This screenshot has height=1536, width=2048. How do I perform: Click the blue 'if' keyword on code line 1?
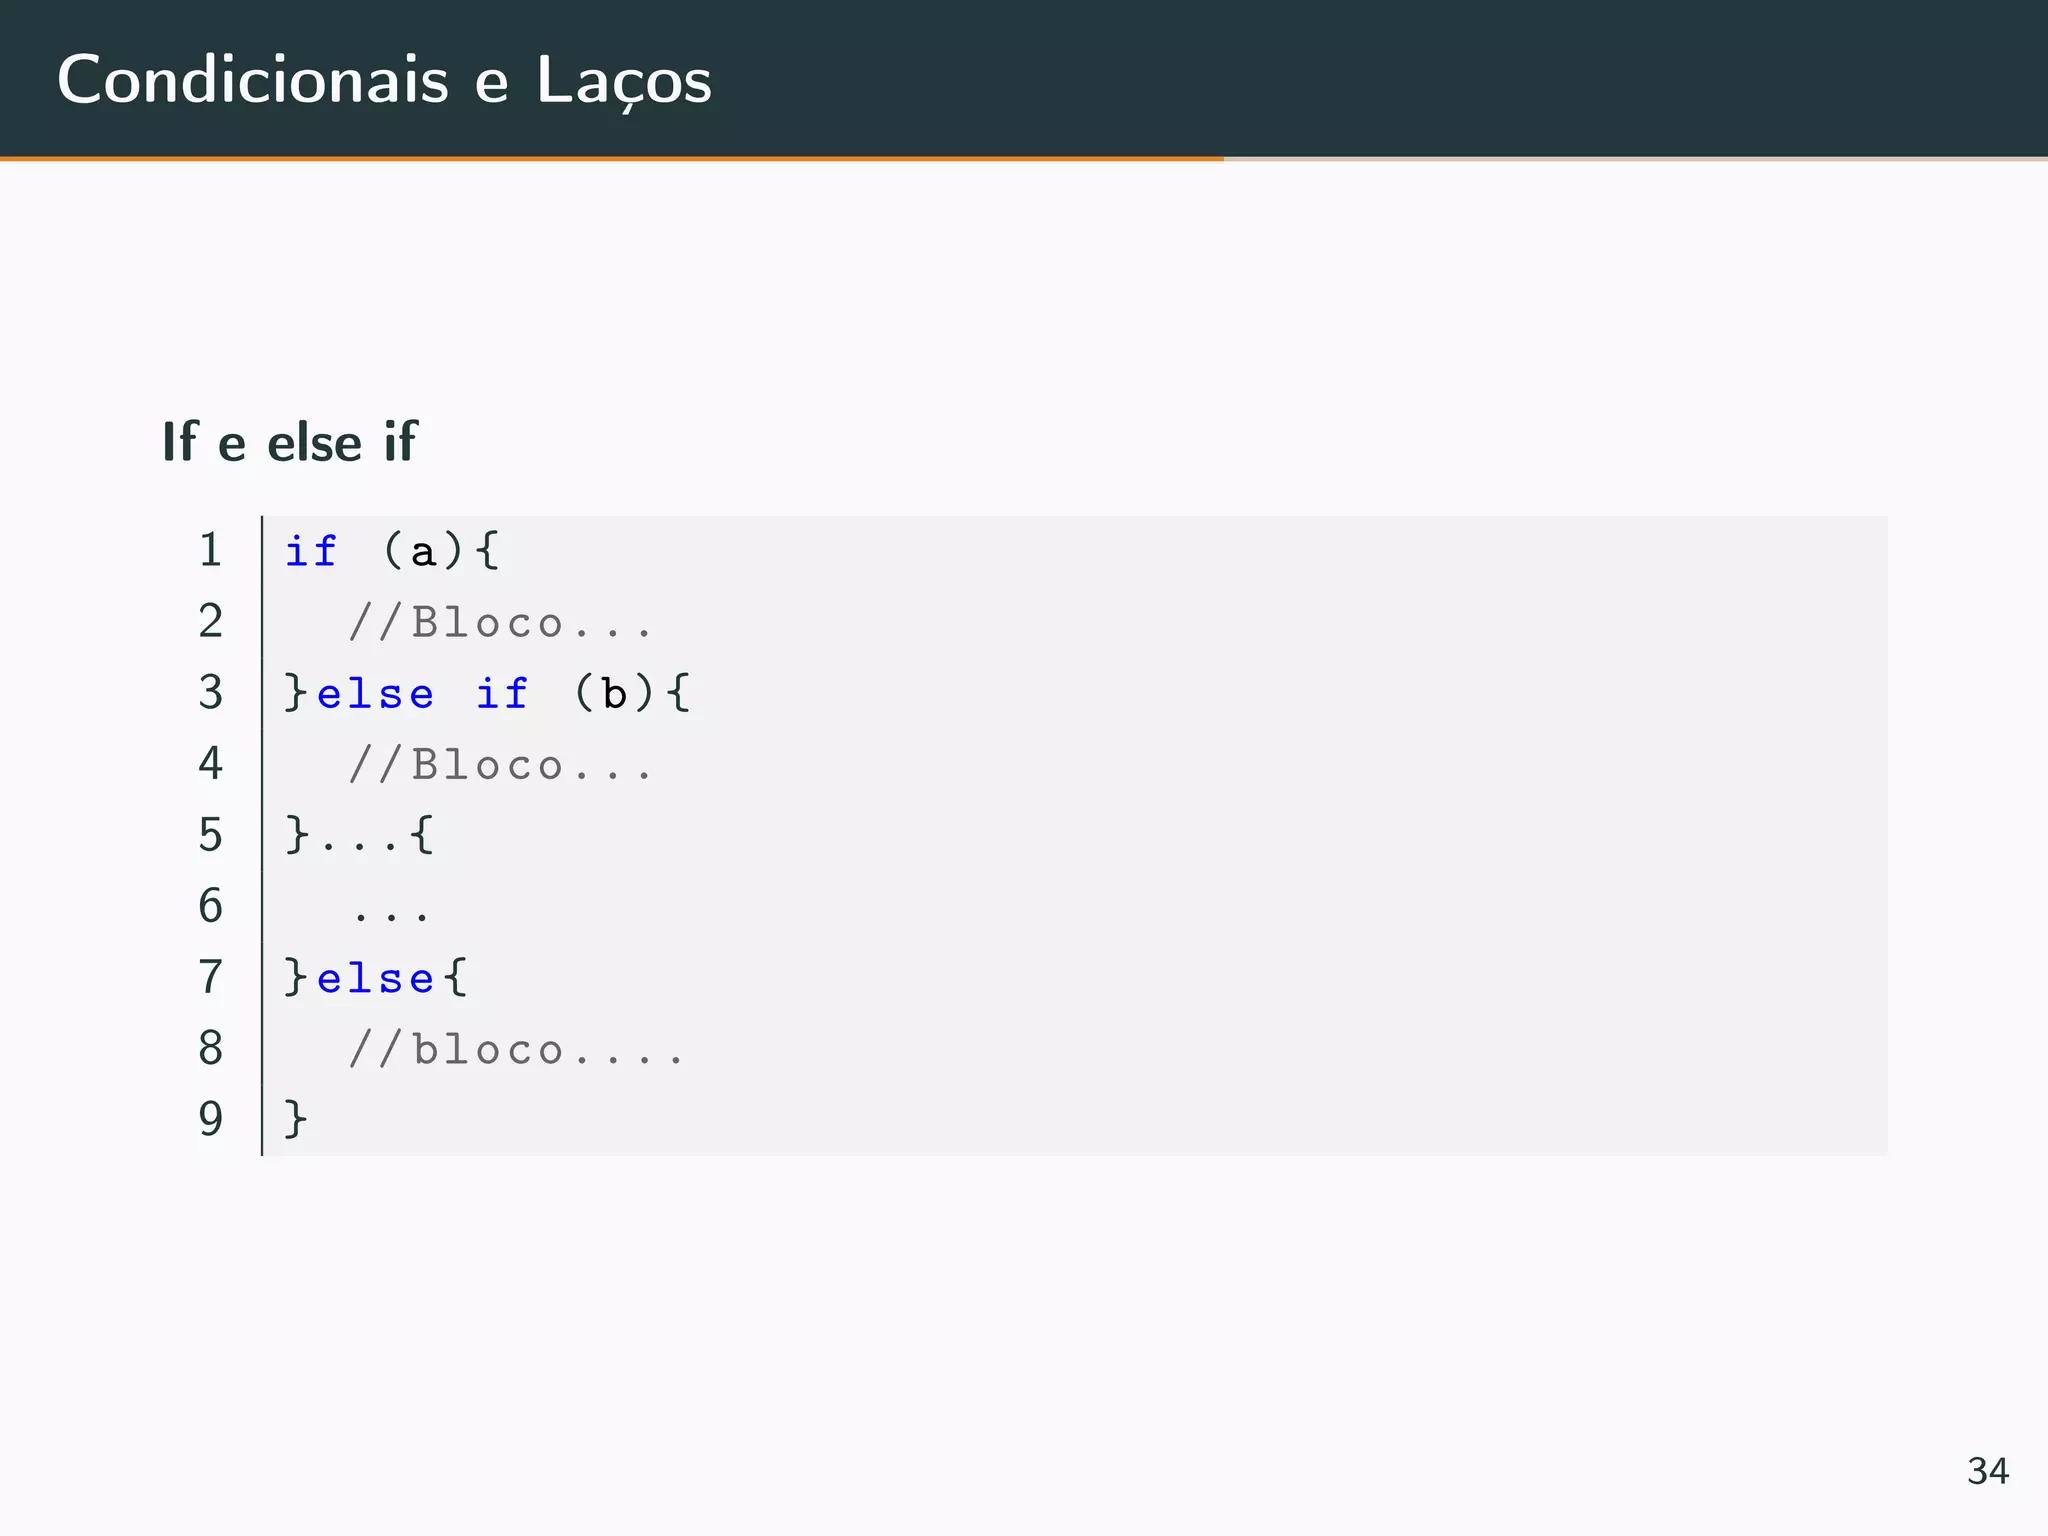point(311,551)
